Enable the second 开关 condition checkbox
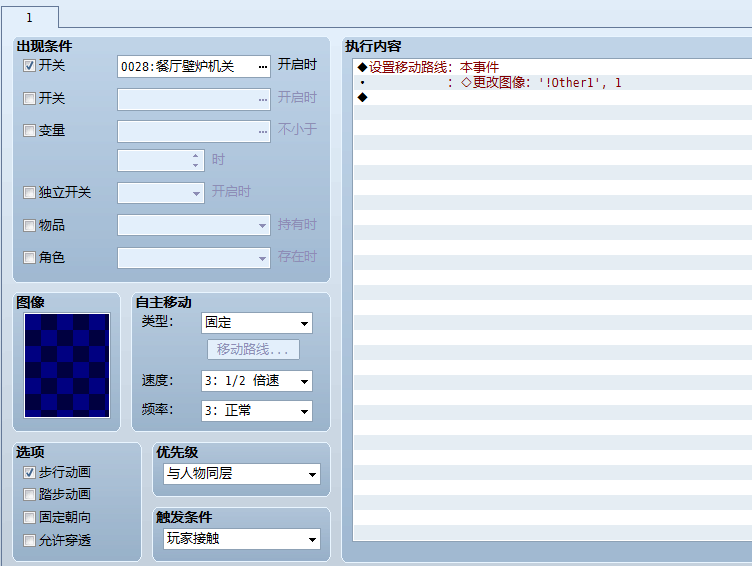752x566 pixels. pos(29,99)
